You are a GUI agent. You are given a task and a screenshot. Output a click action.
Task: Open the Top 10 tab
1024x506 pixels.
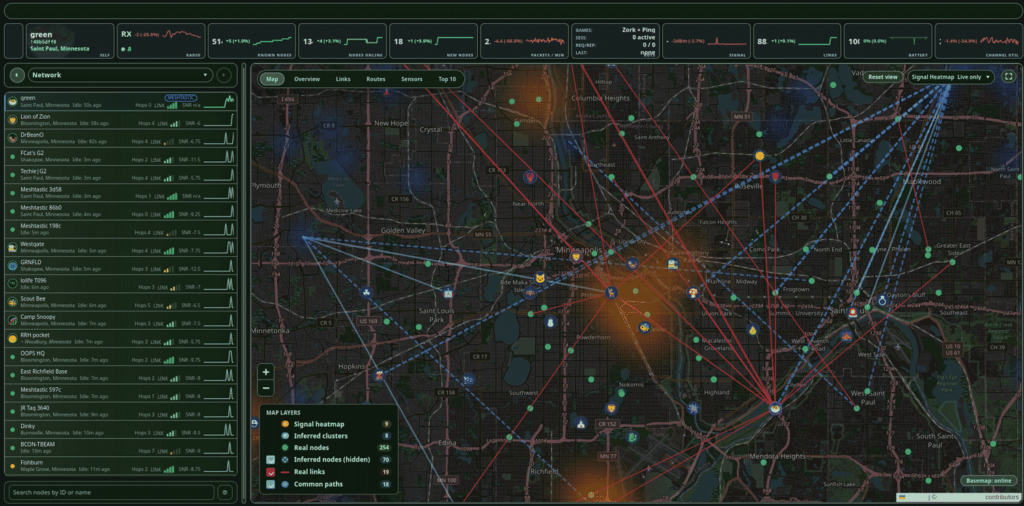(447, 79)
